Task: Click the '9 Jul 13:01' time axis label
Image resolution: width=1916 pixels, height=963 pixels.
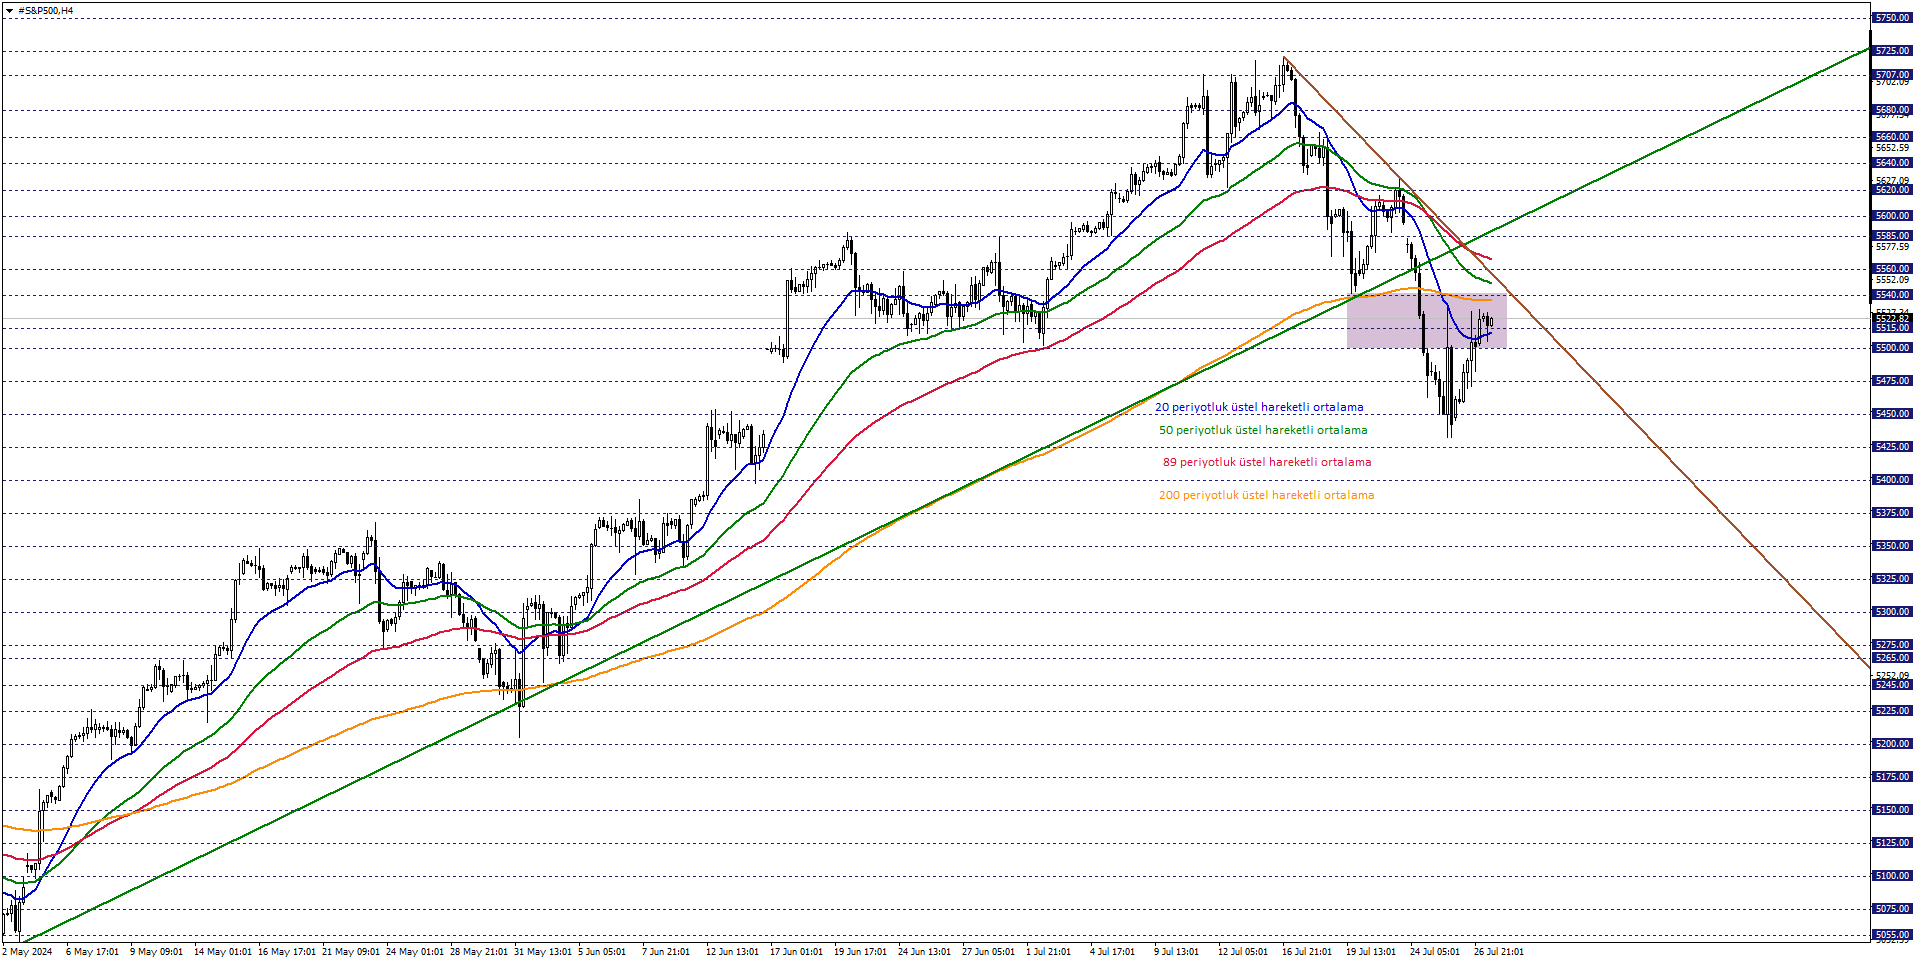Action: click(x=1176, y=952)
